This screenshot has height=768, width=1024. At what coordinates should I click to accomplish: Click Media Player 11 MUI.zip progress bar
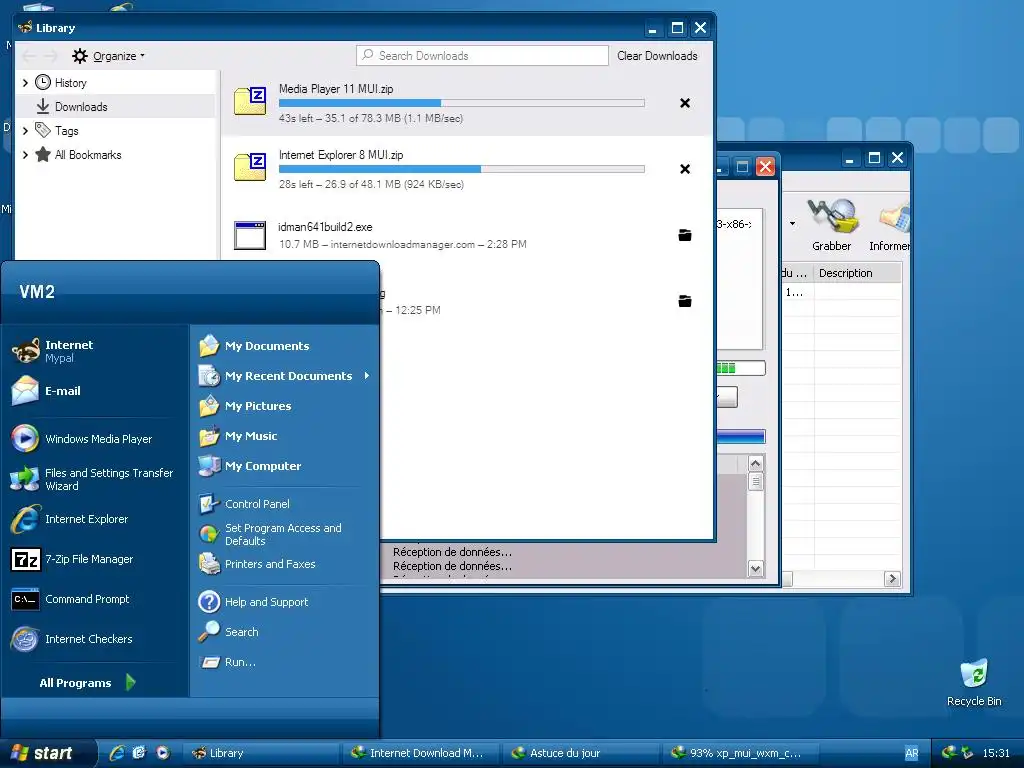(x=462, y=103)
